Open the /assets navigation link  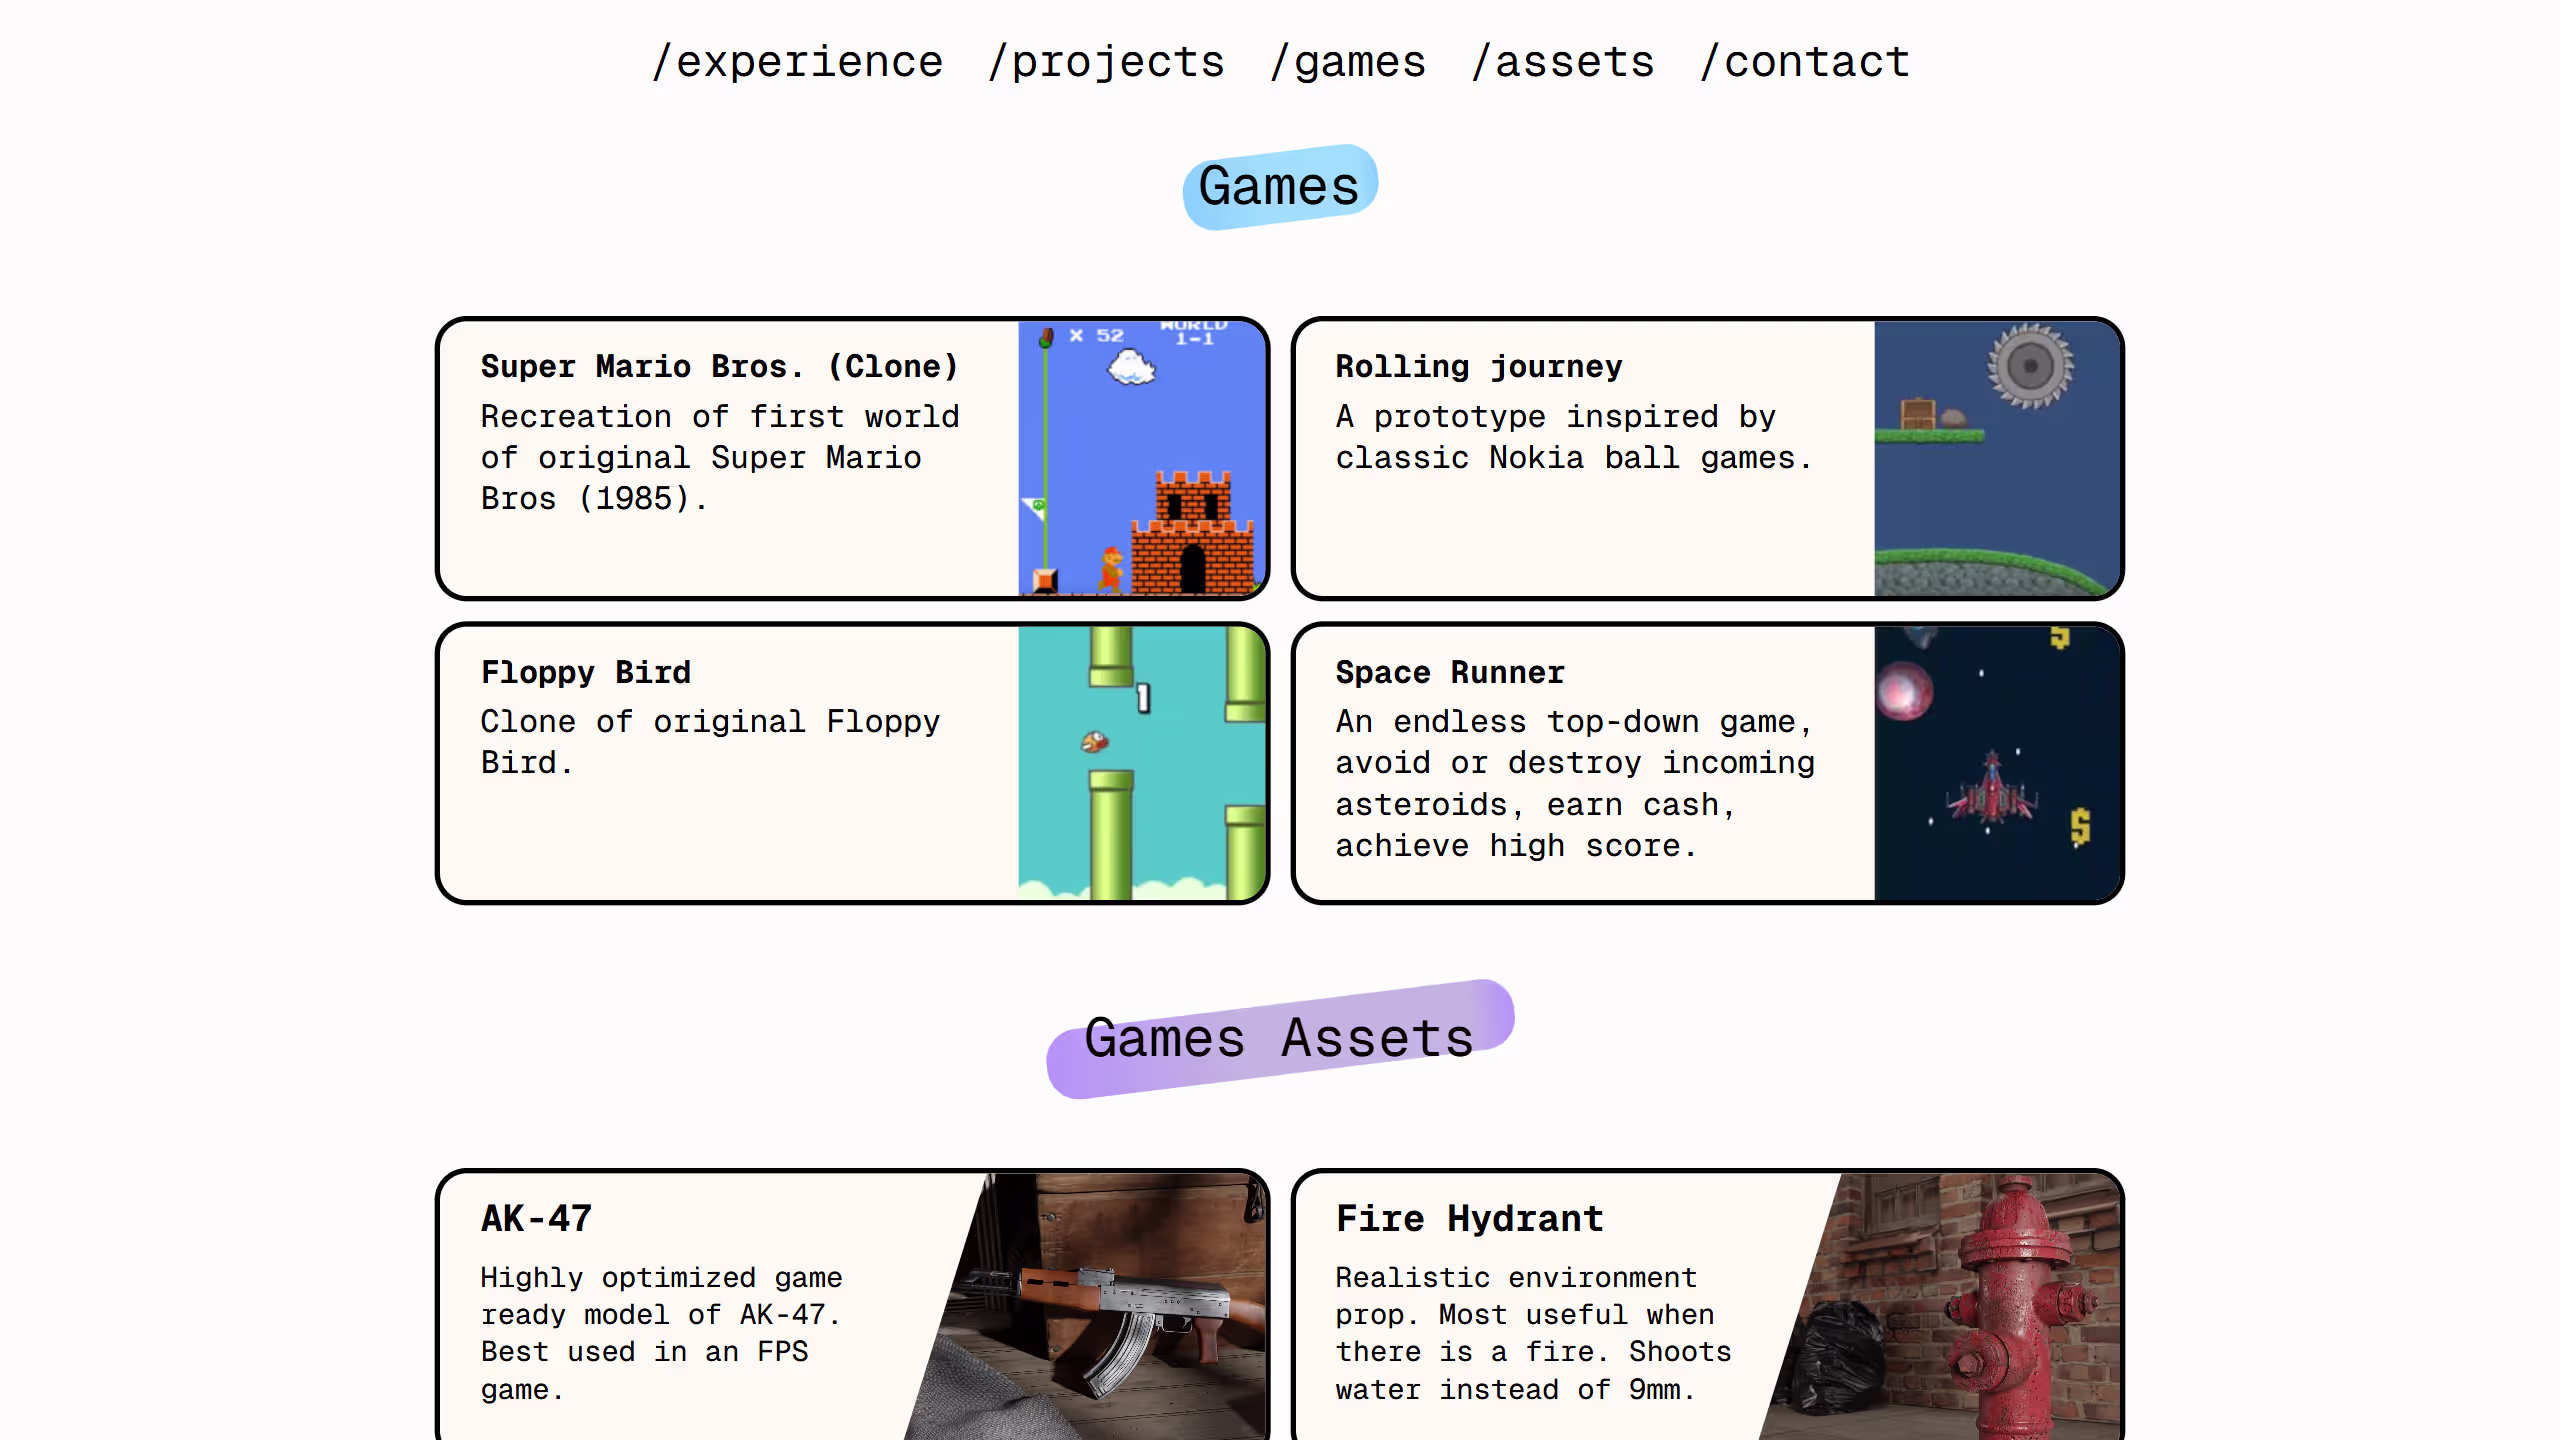(1563, 62)
